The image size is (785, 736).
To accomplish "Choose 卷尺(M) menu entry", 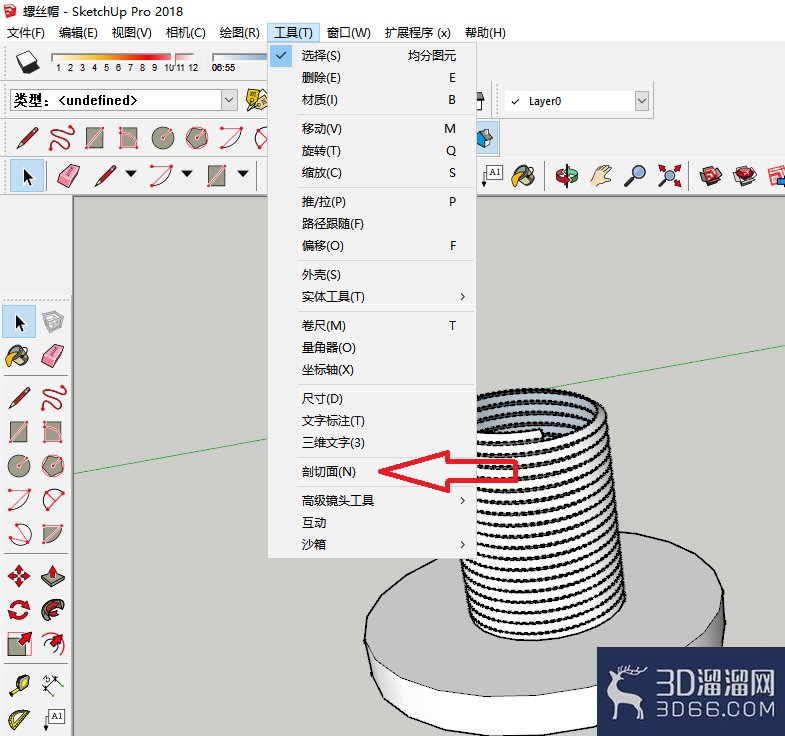I will (371, 326).
